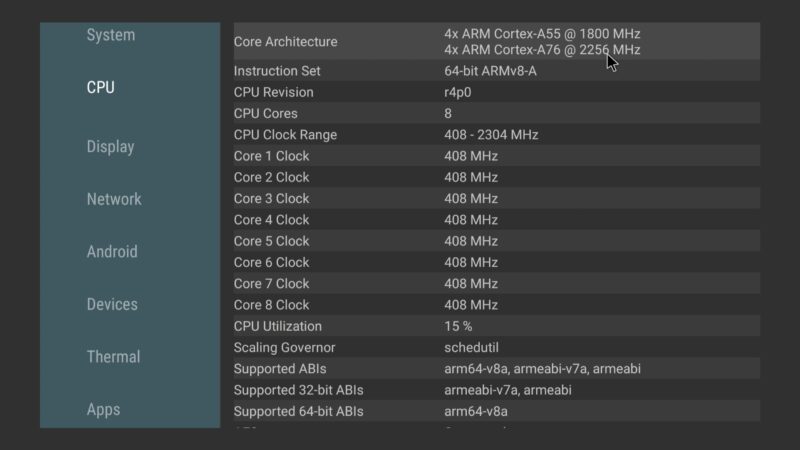Image resolution: width=800 pixels, height=450 pixels.
Task: Click the 'arm64-v8a' 64-bit ABI value
Action: click(x=476, y=411)
